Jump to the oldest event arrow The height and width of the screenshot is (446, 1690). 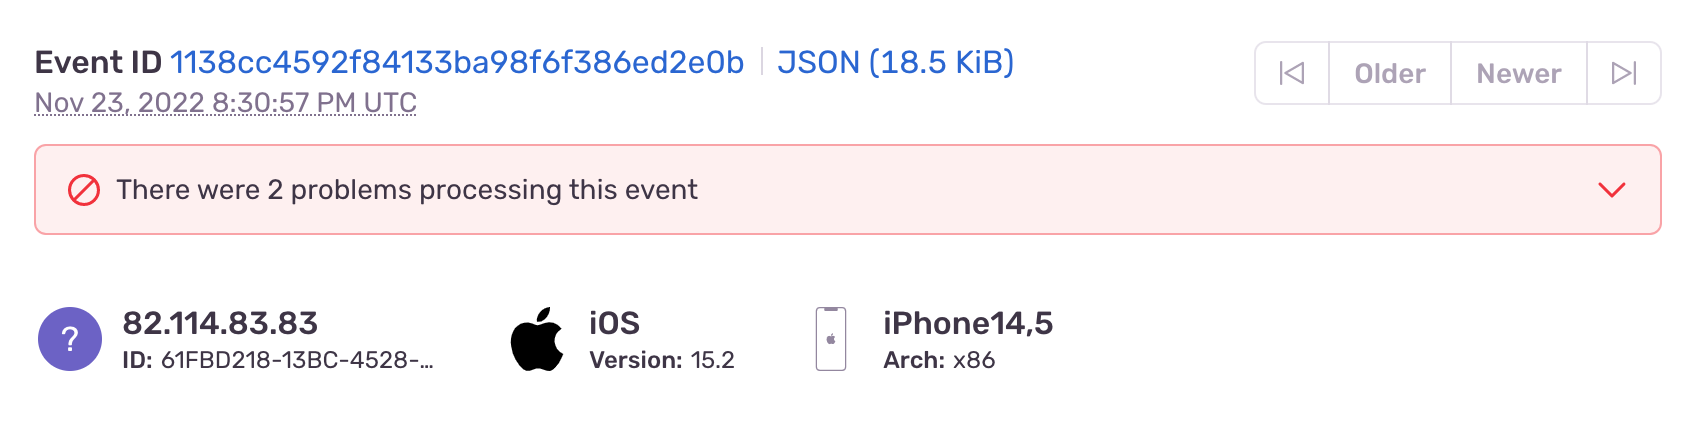click(x=1292, y=73)
